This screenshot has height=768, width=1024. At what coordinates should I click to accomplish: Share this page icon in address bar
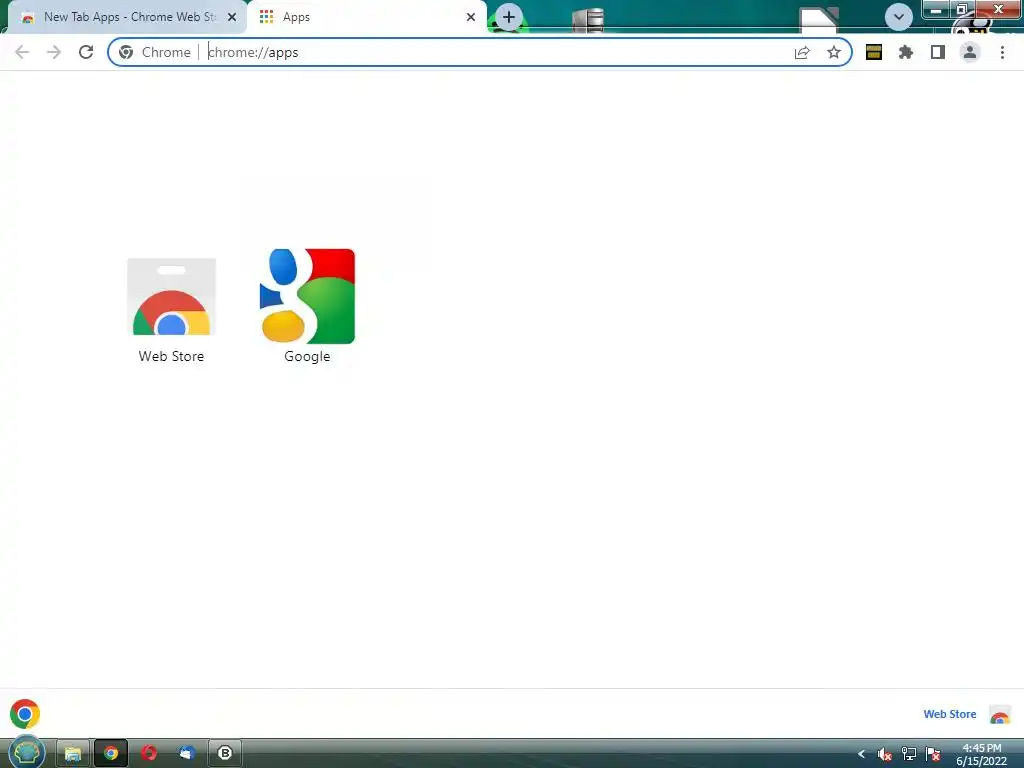click(802, 52)
